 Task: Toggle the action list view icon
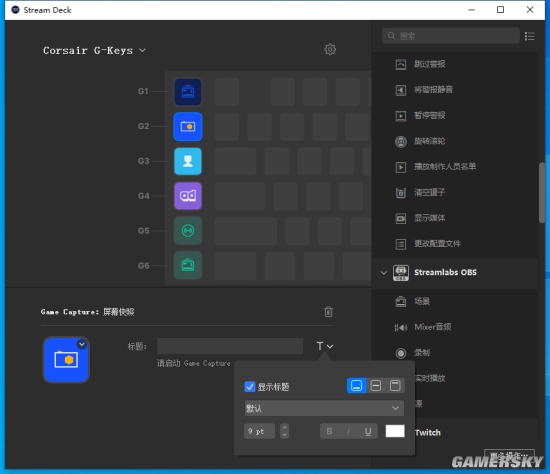(530, 36)
